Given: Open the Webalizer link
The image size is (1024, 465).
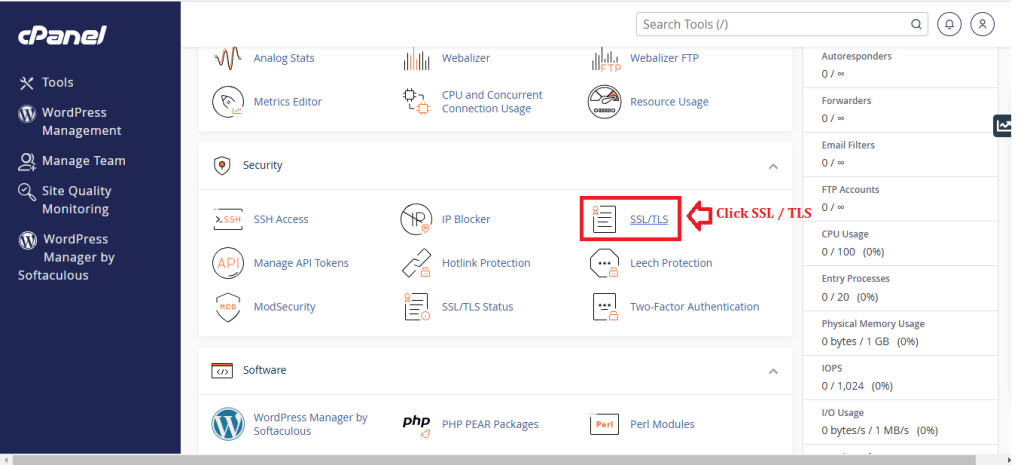Looking at the screenshot, I should (466, 58).
